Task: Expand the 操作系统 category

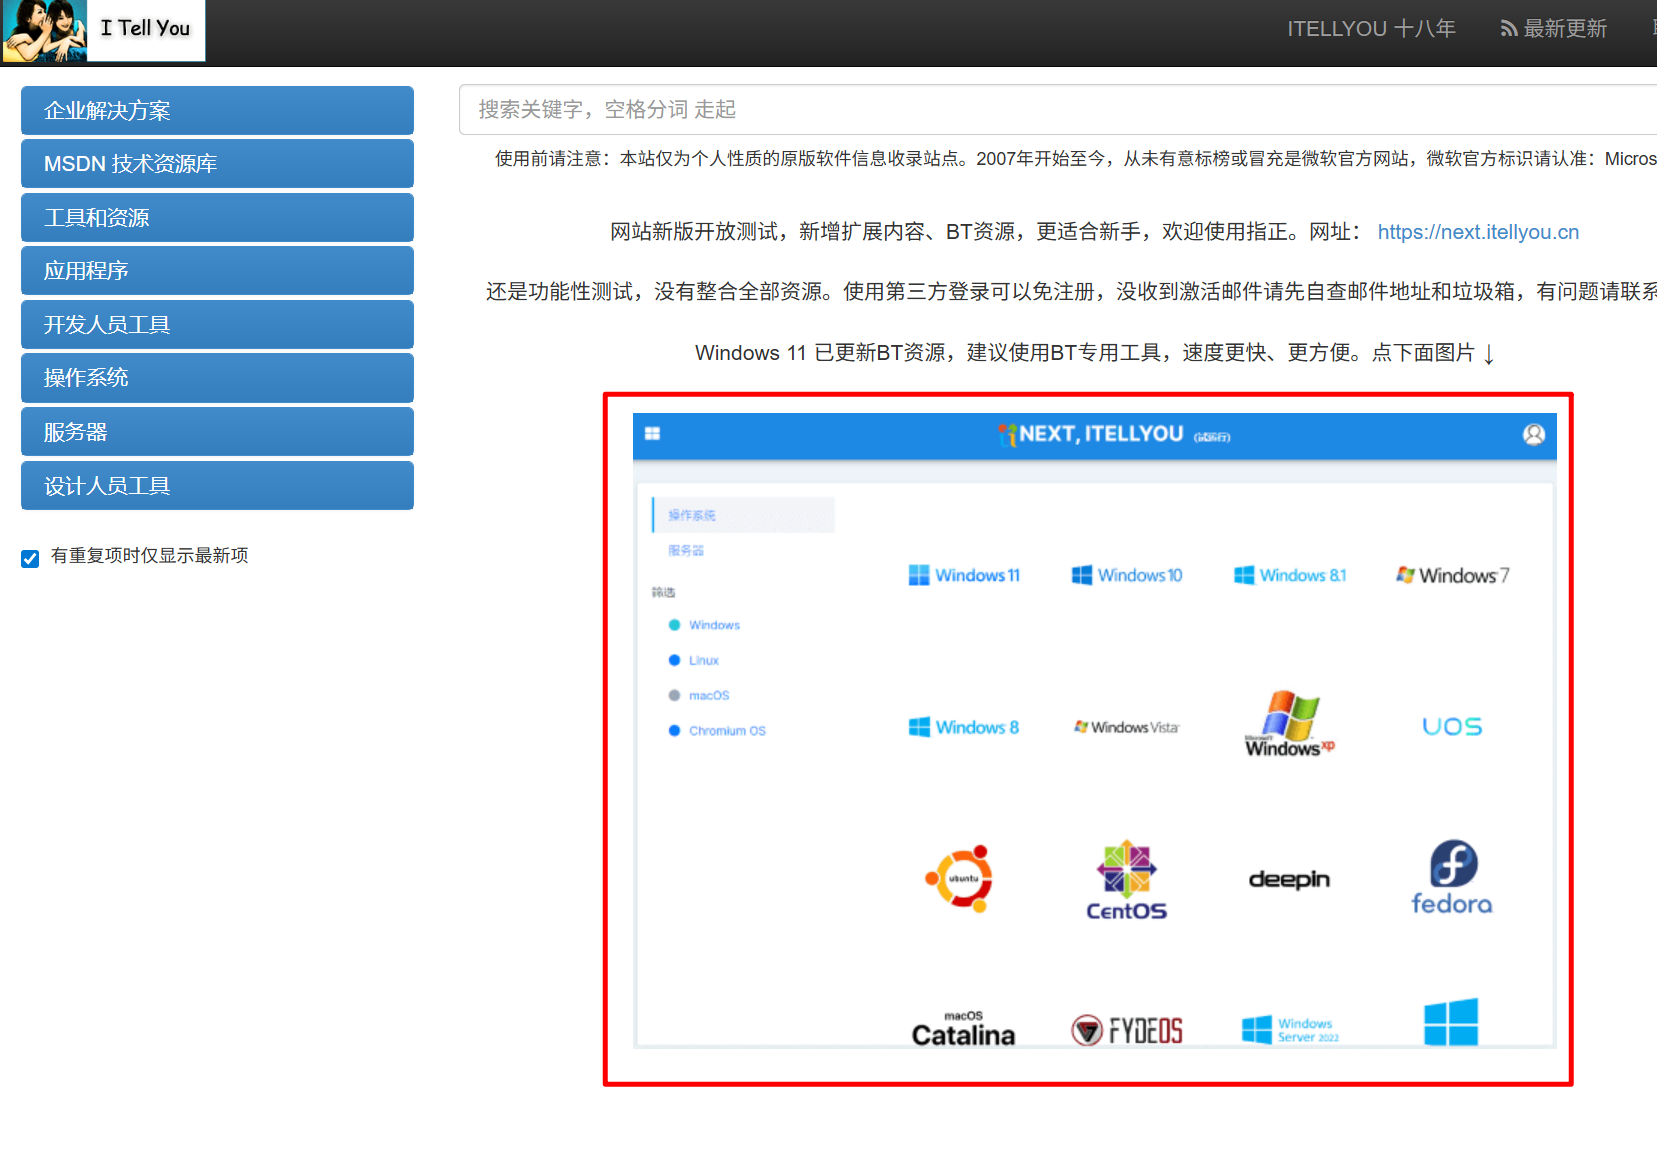Action: coord(217,377)
